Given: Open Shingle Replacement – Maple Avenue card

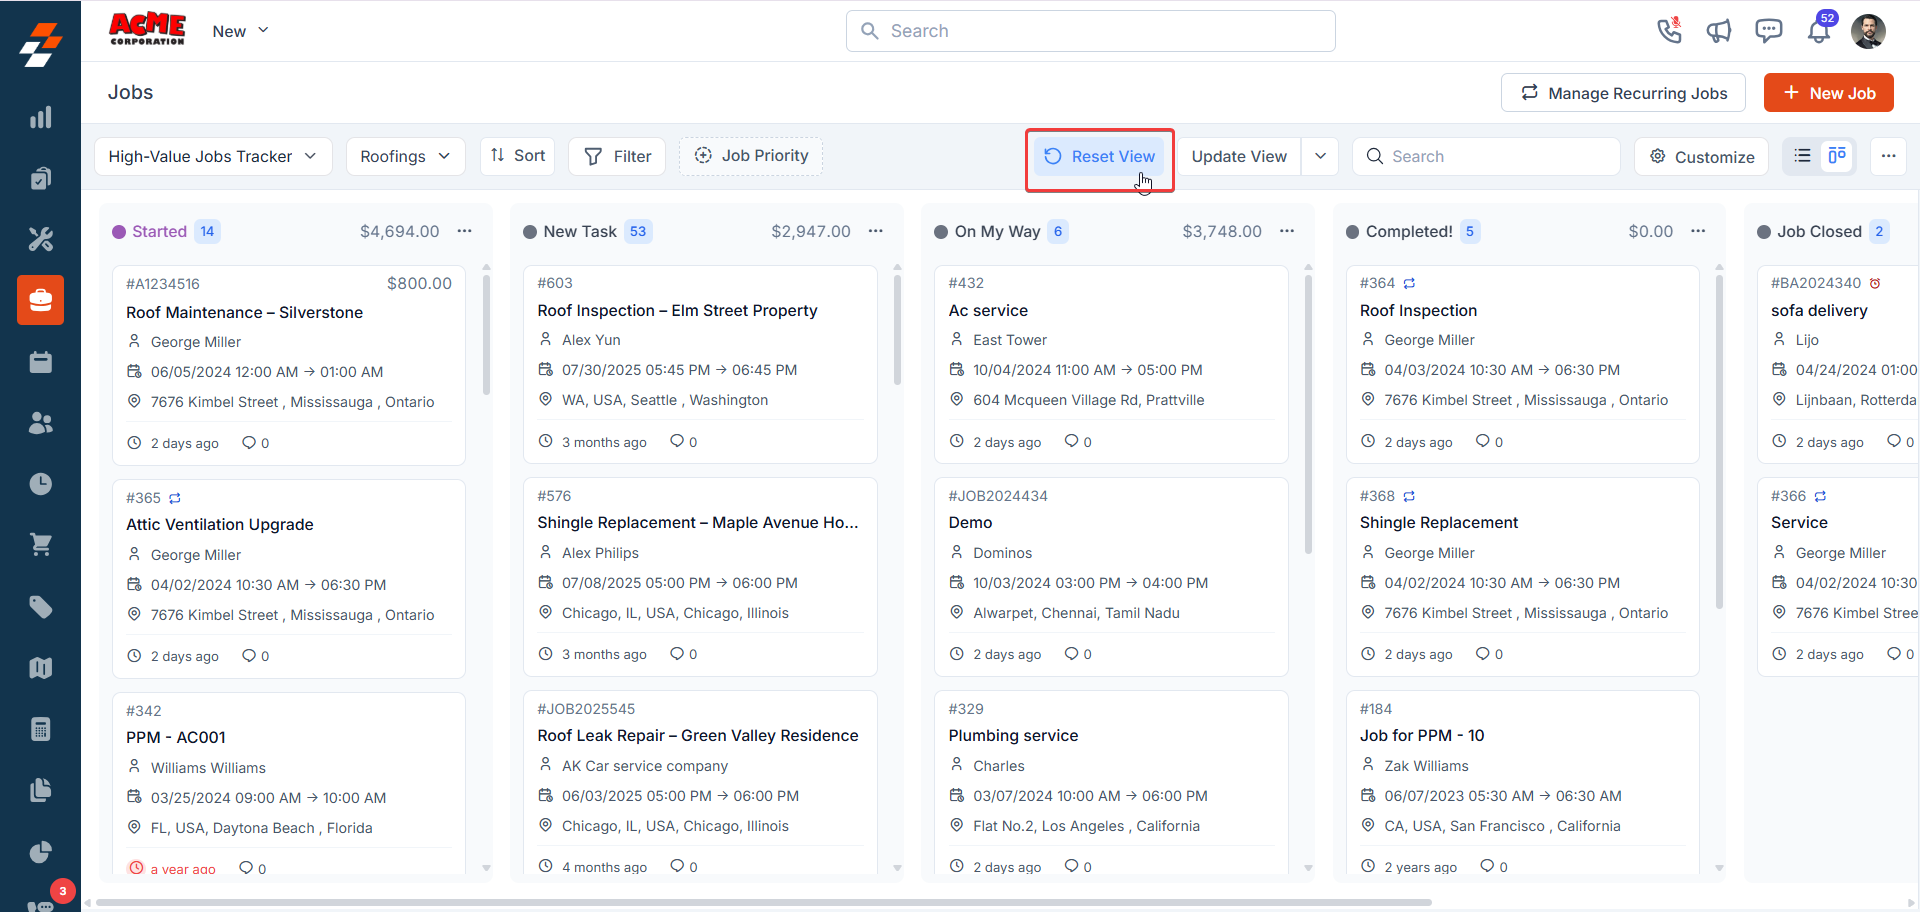Looking at the screenshot, I should (700, 577).
